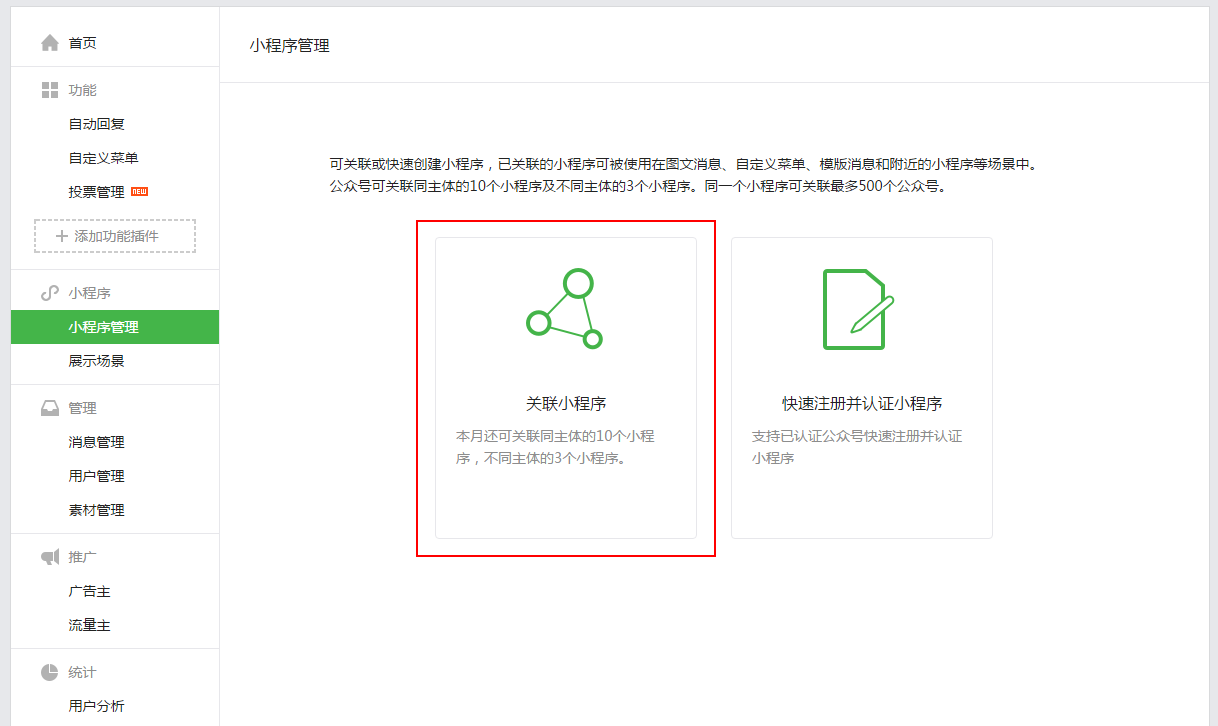Screen dimensions: 1218x726
Task: Open 展示场景 under 小程序
Action: (96, 361)
